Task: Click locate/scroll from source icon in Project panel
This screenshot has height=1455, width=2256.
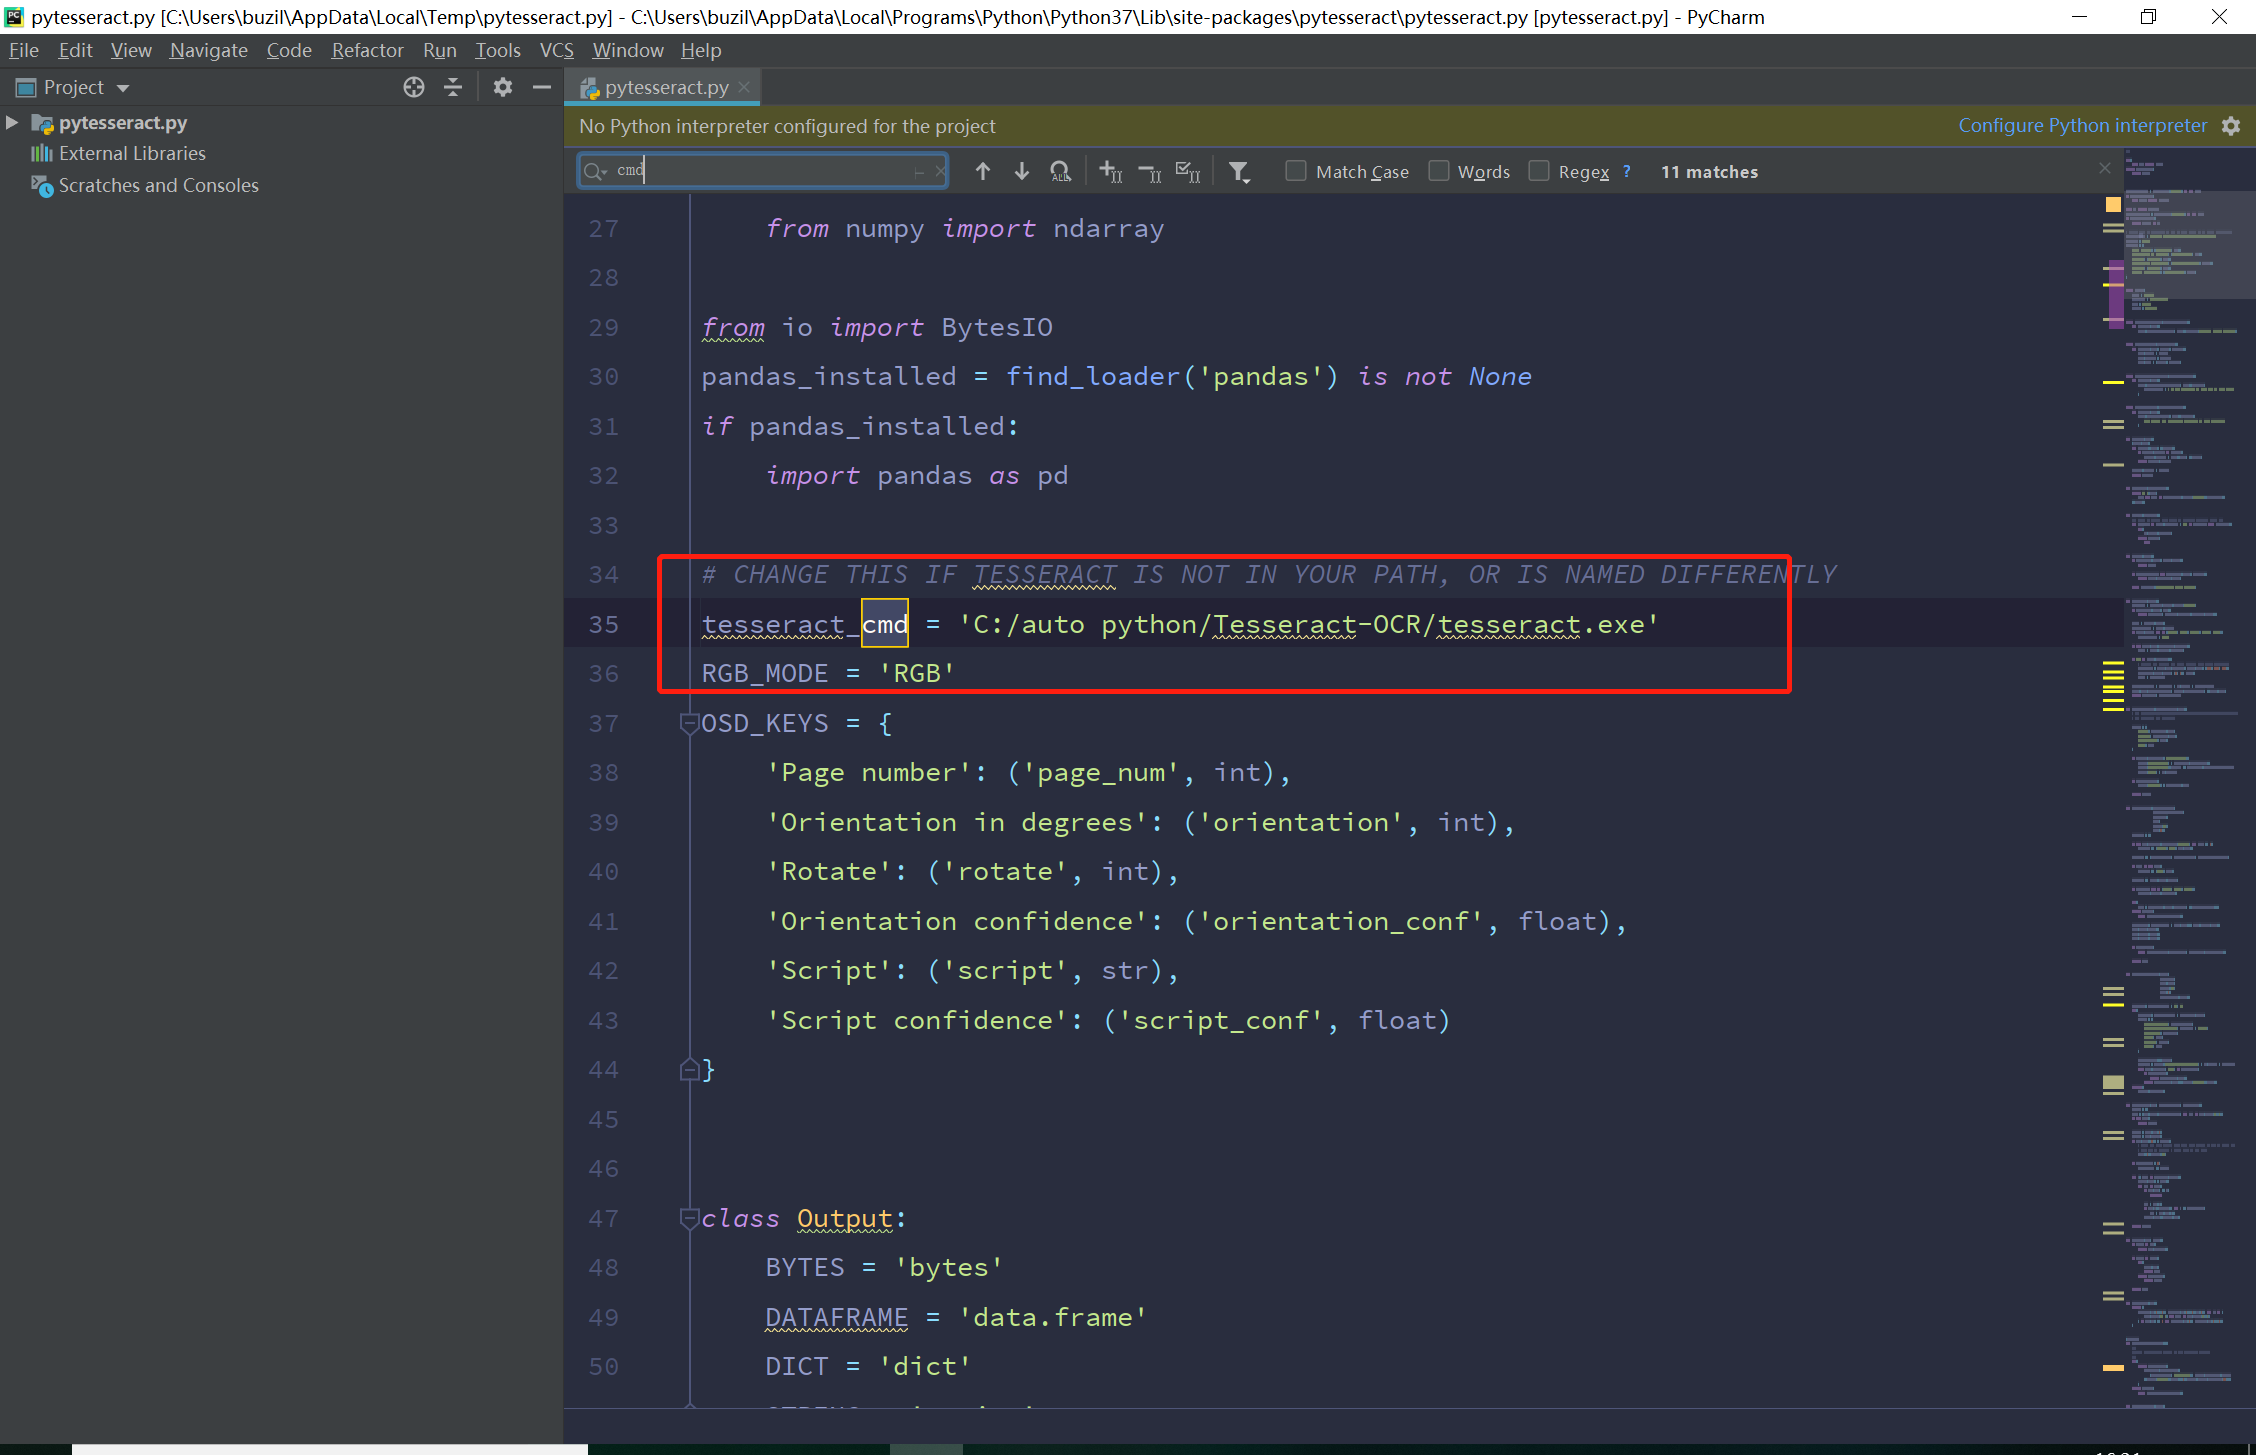Action: tap(414, 88)
